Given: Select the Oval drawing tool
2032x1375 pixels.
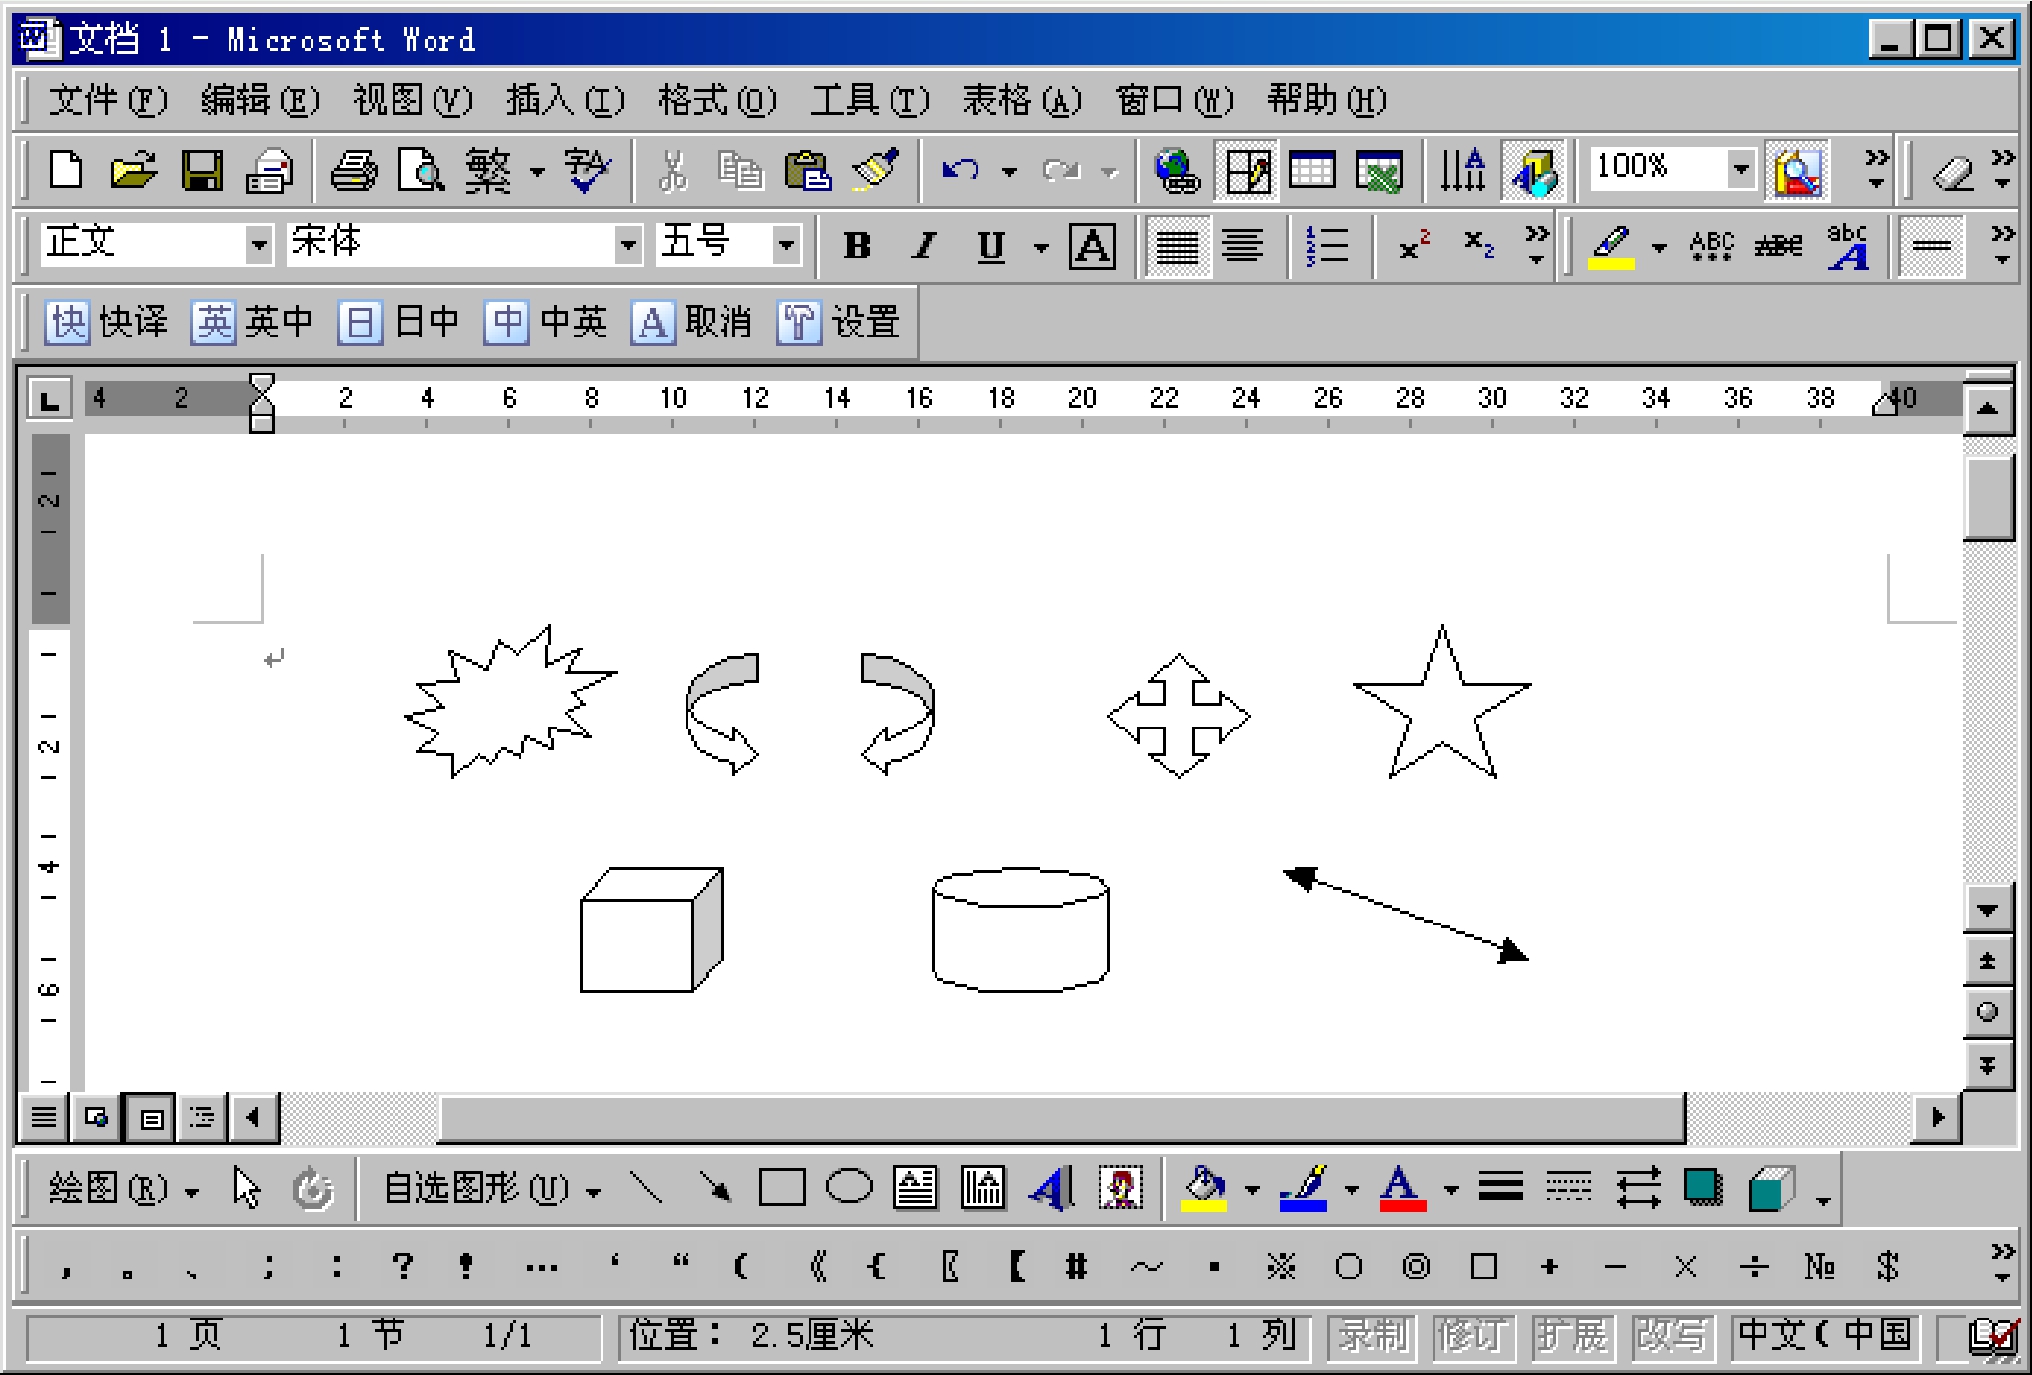Looking at the screenshot, I should click(x=849, y=1188).
